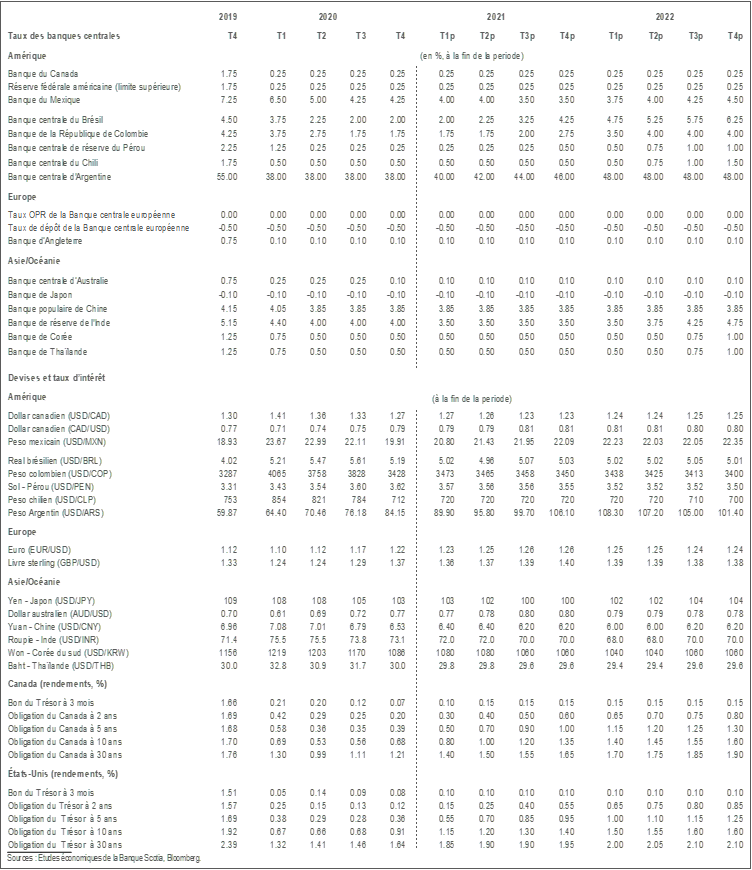Click the Banque d'Angleterre row label
The width and height of the screenshot is (752, 870).
click(48, 241)
